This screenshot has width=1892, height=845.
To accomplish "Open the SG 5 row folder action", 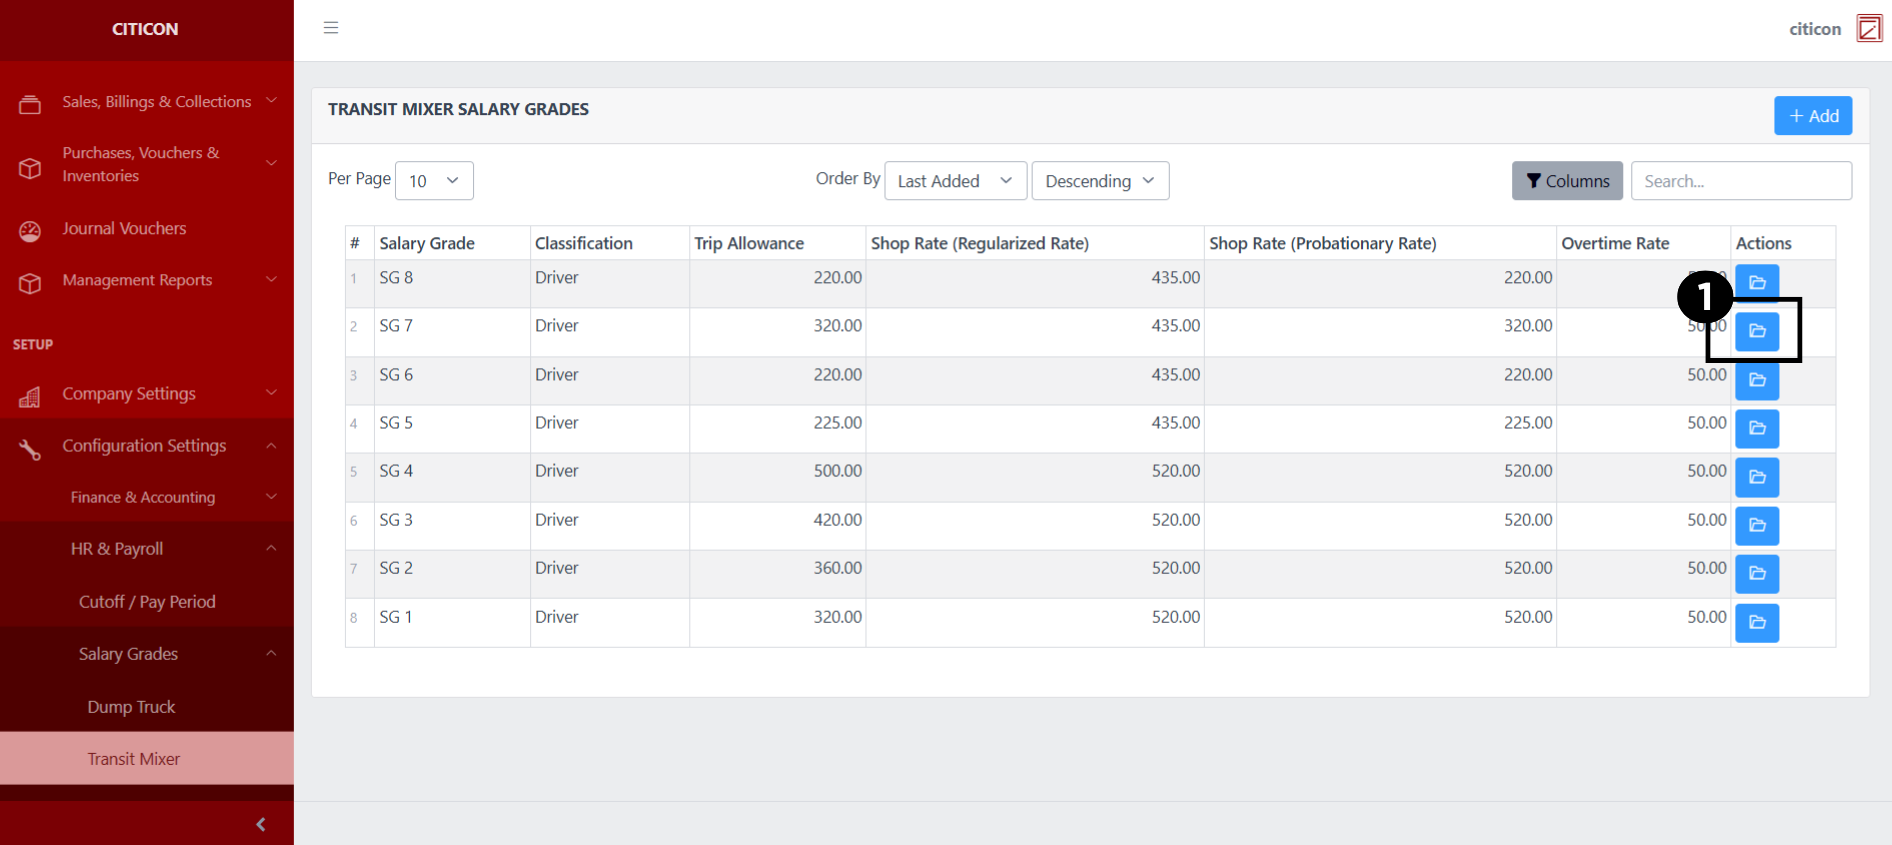I will (x=1757, y=428).
